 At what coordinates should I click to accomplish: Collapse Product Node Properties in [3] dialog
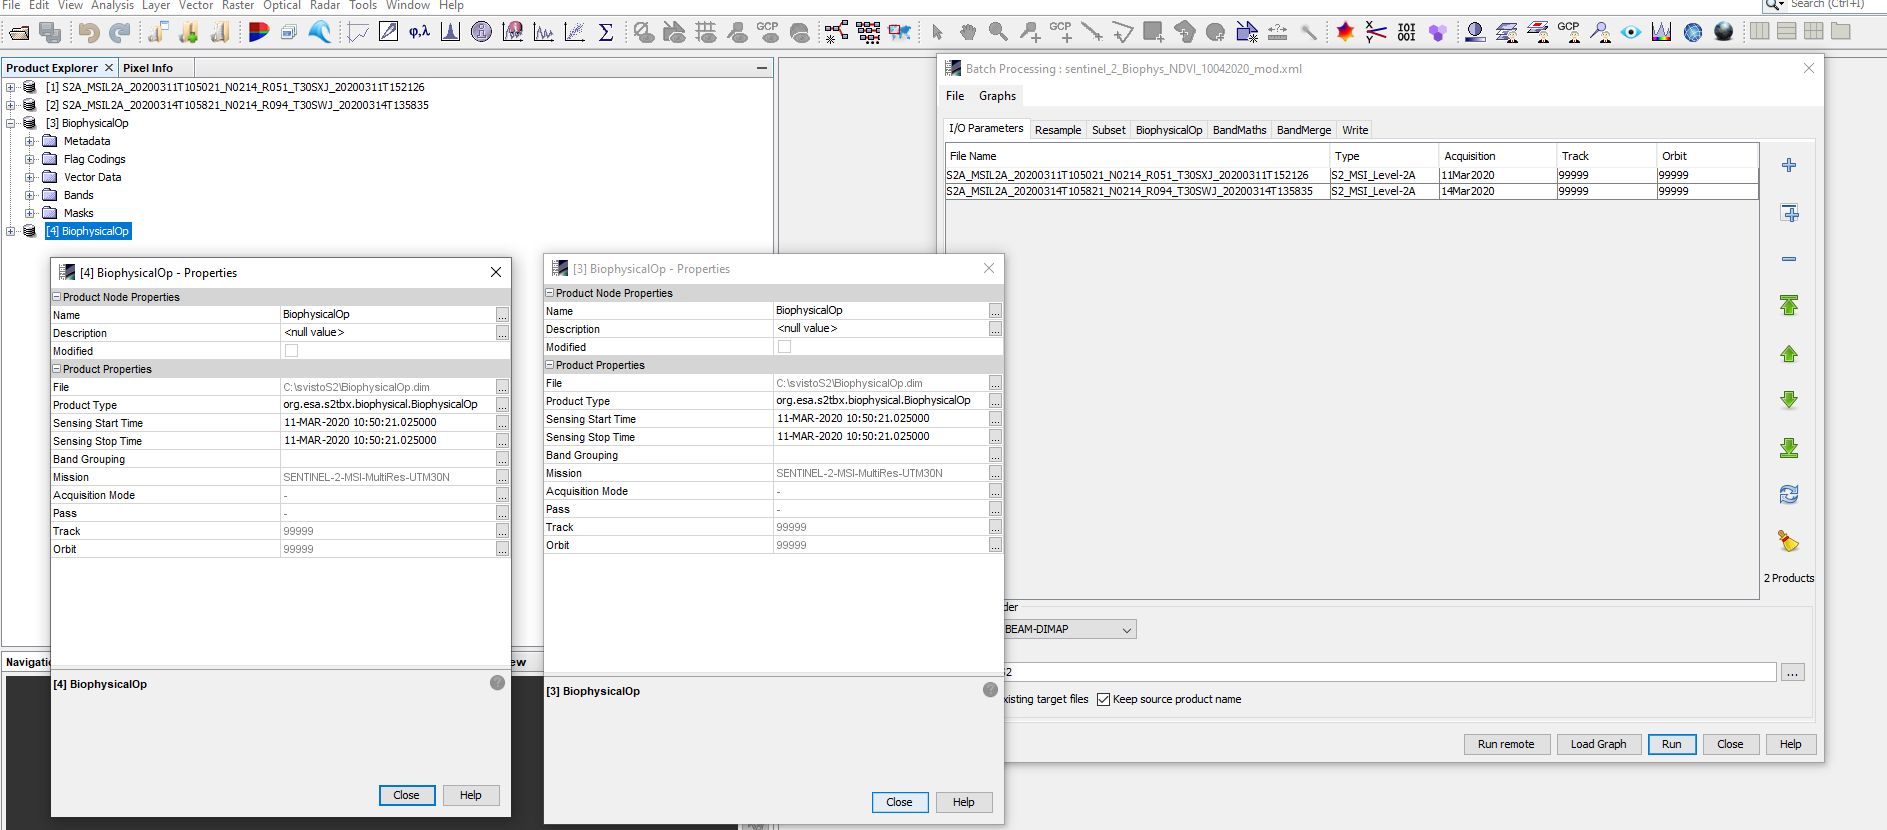pos(549,293)
